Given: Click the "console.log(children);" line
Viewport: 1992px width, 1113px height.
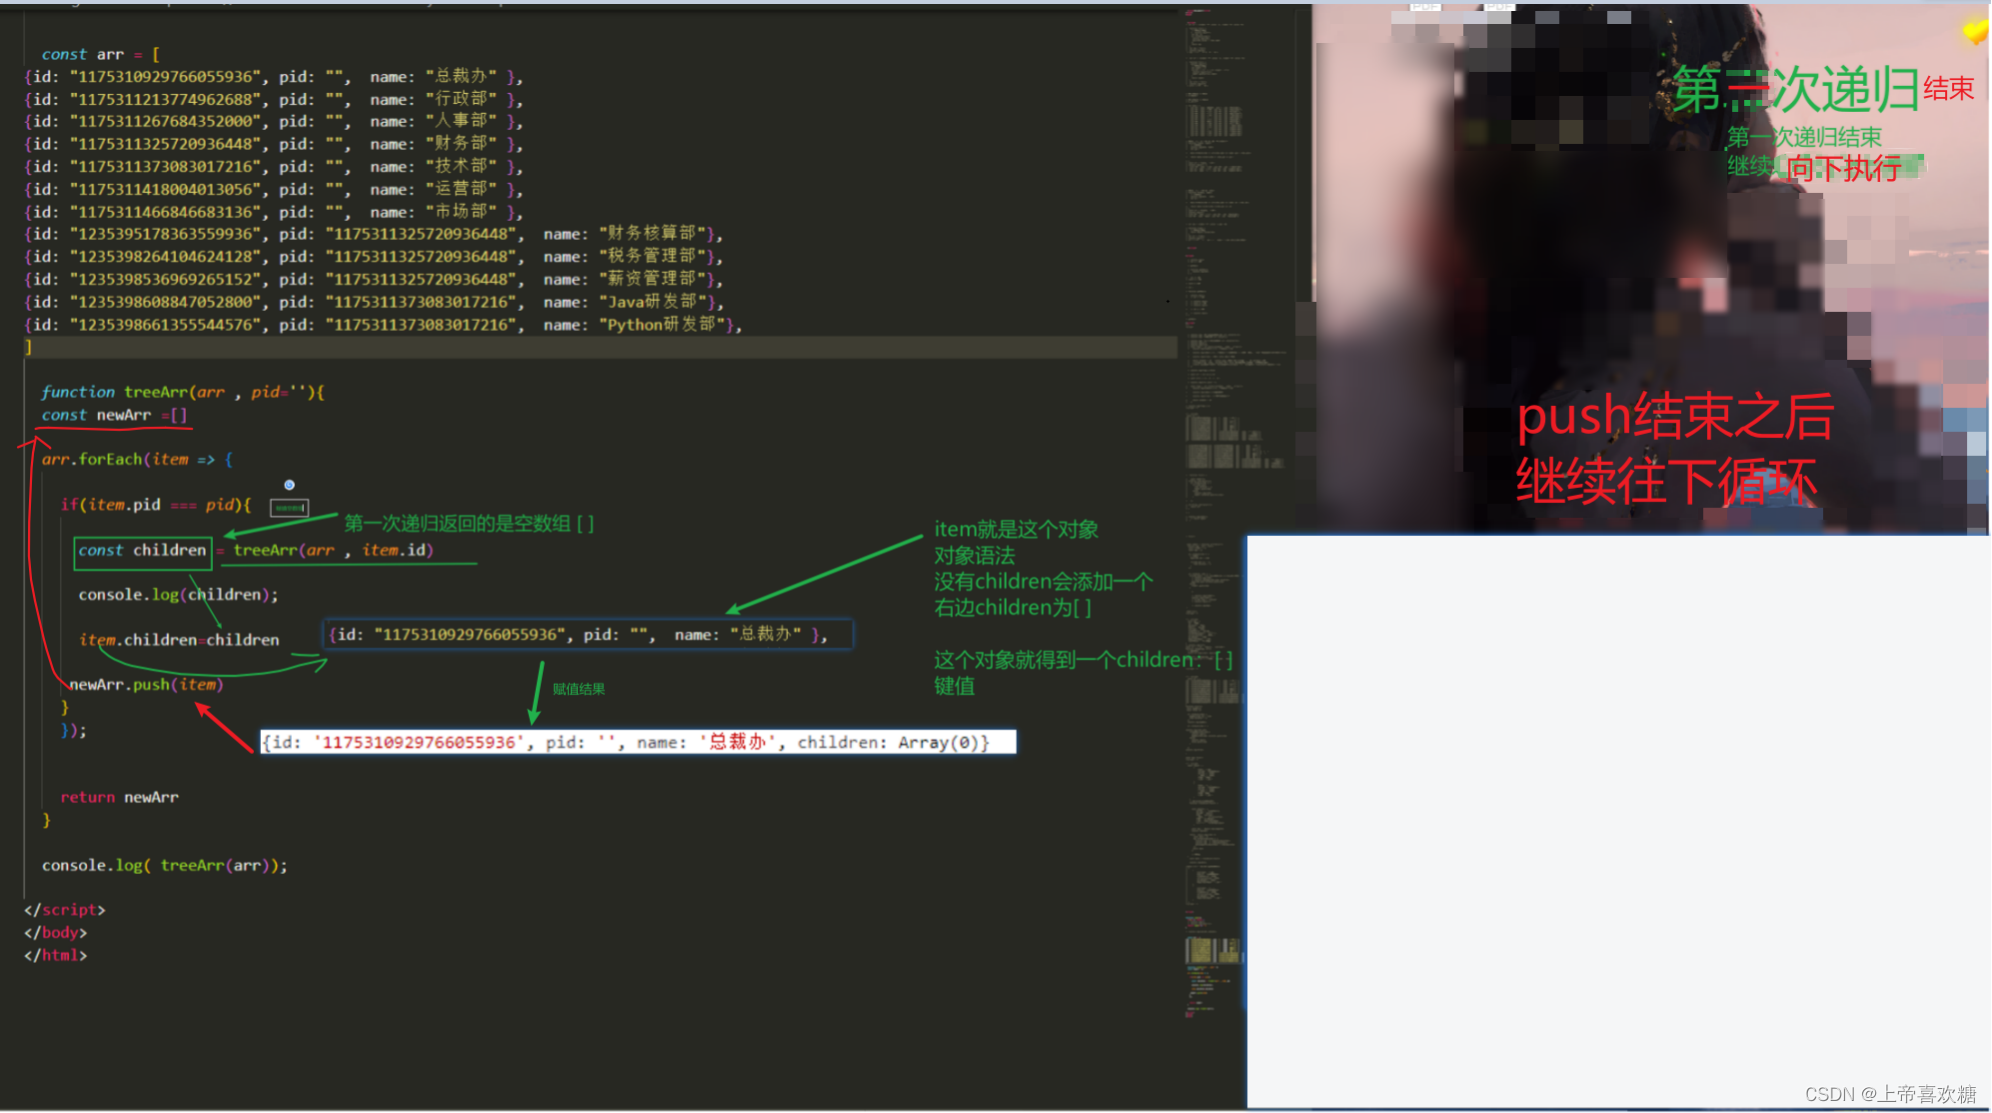Looking at the screenshot, I should tap(178, 594).
